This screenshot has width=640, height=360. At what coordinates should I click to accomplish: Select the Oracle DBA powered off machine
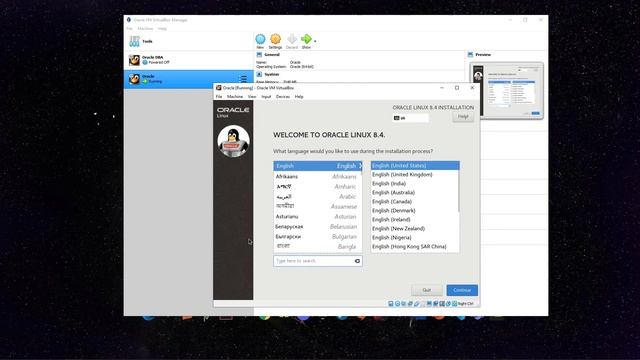point(189,60)
